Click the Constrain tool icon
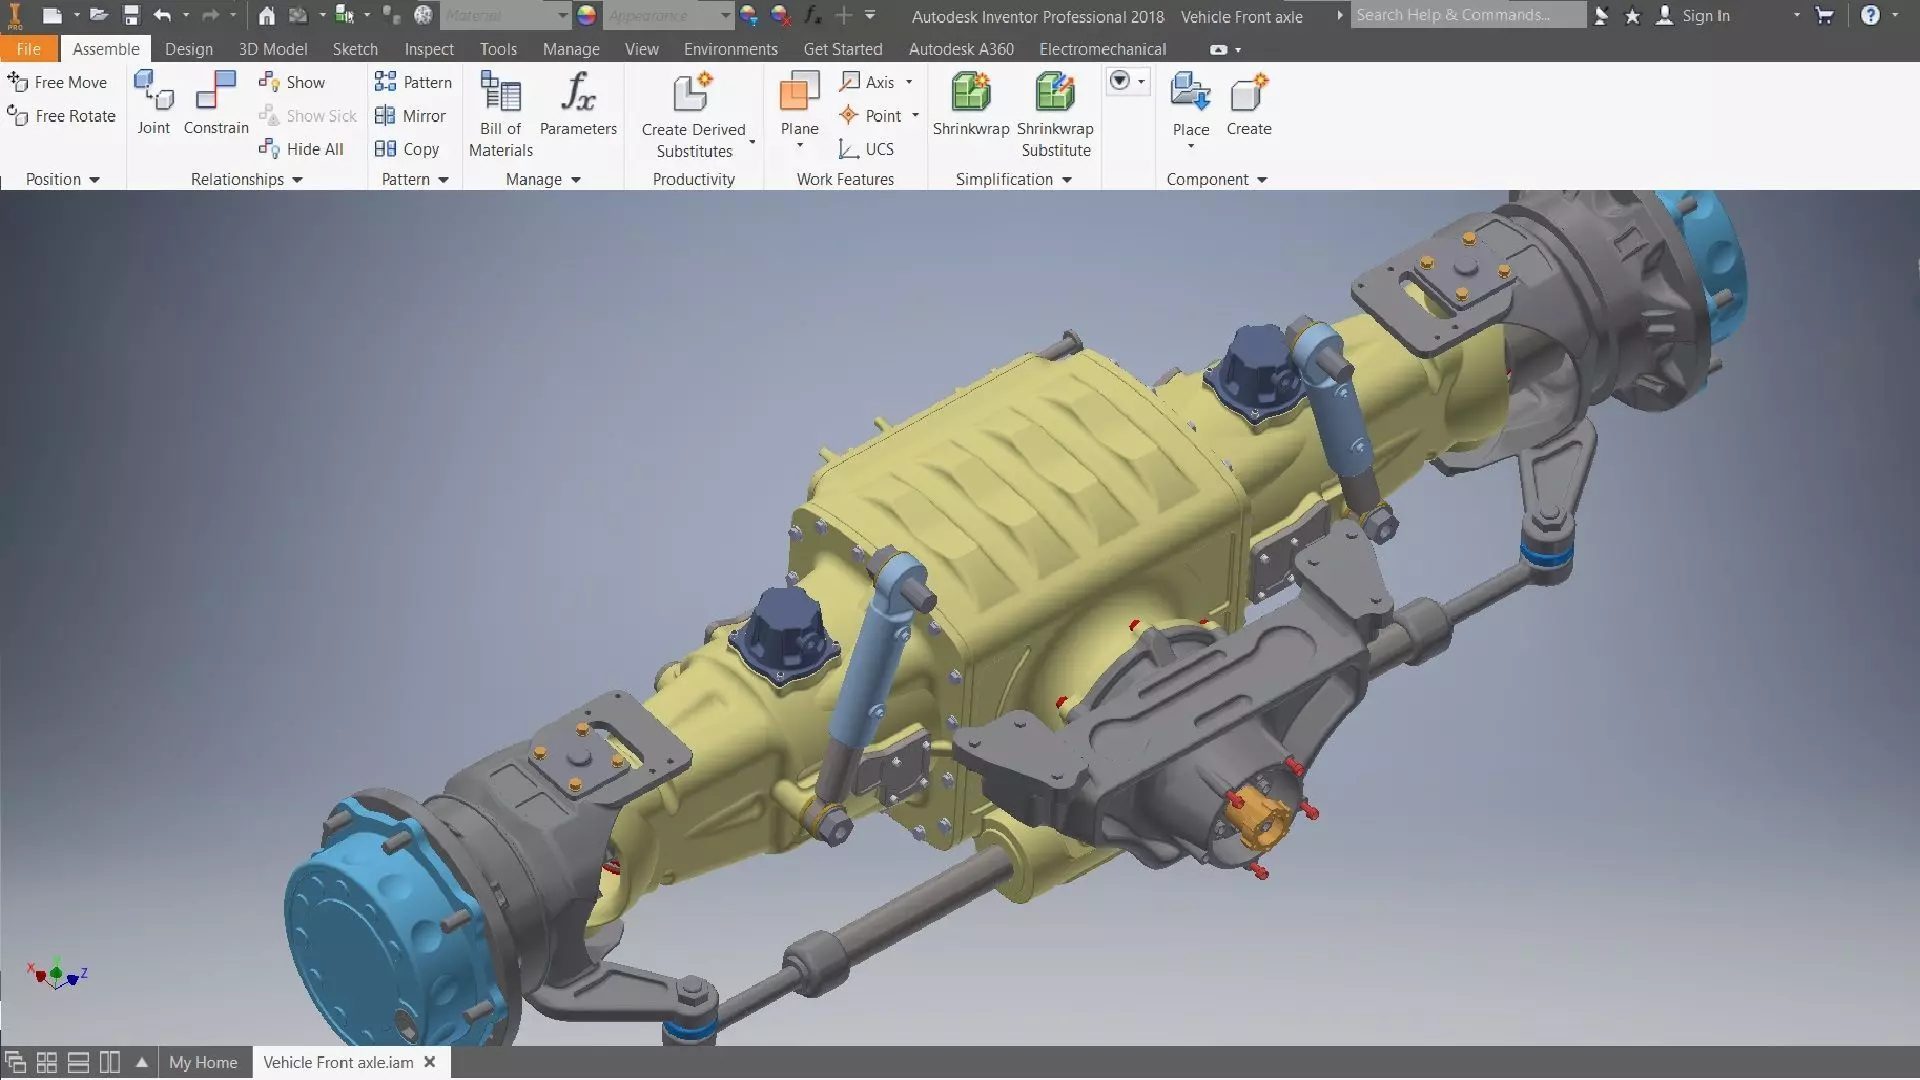The height and width of the screenshot is (1080, 1920). pos(216,92)
